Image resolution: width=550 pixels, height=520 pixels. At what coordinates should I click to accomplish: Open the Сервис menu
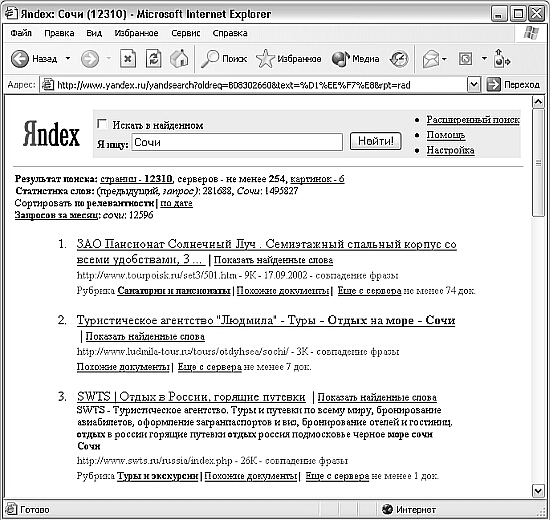[186, 33]
